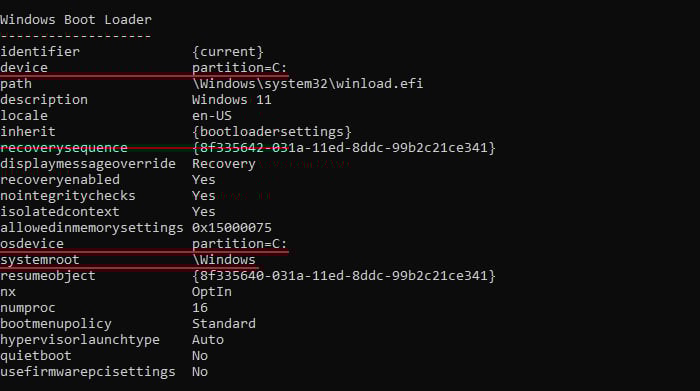This screenshot has height=391, width=700.
Task: Click the 0x15000075 allowedinmemorysettings value
Action: pyautogui.click(x=232, y=228)
